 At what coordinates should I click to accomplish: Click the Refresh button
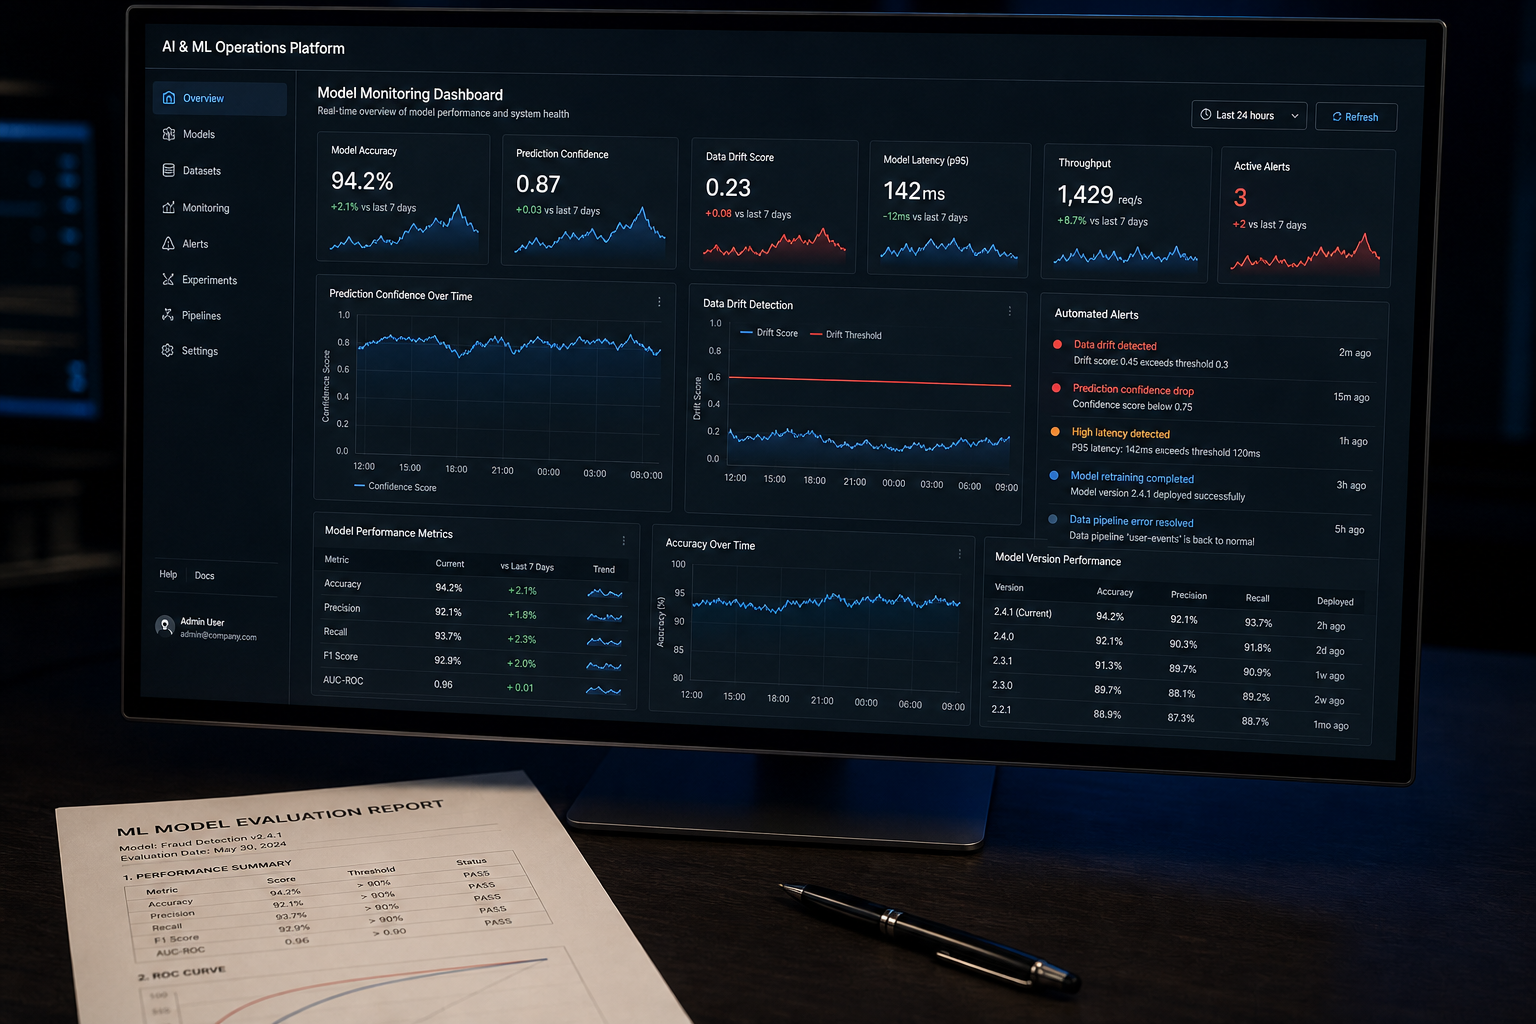(x=1356, y=117)
